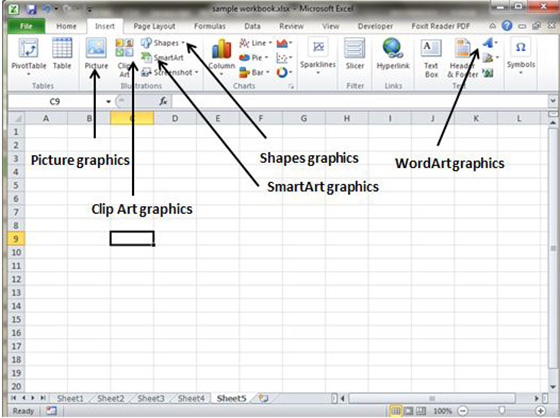The height and width of the screenshot is (418, 560).
Task: Switch to the Developer tab
Action: 375,26
